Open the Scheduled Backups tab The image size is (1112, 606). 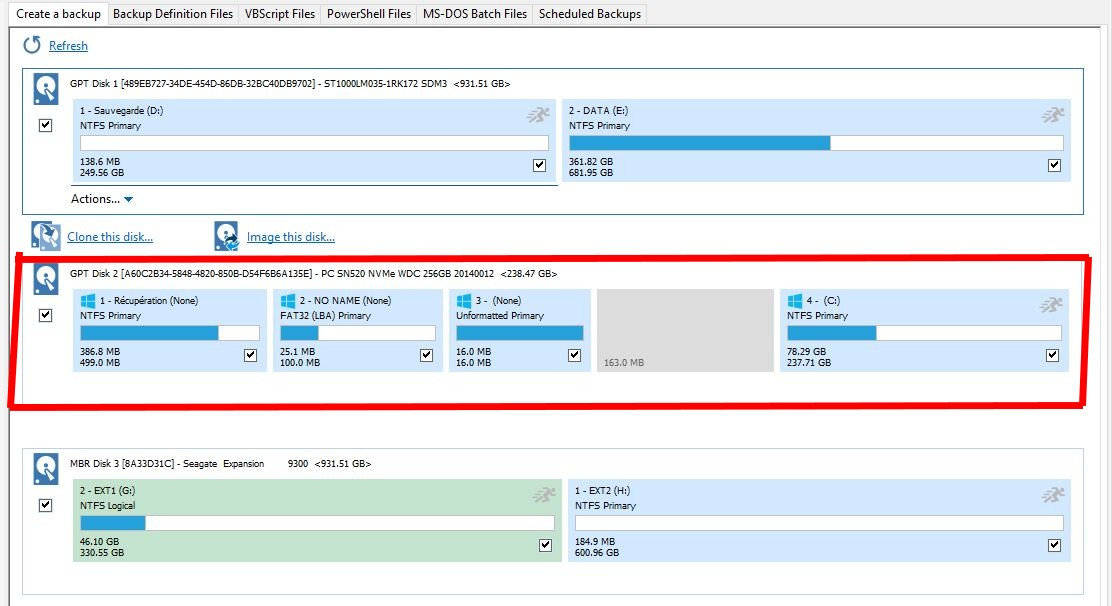(x=589, y=14)
